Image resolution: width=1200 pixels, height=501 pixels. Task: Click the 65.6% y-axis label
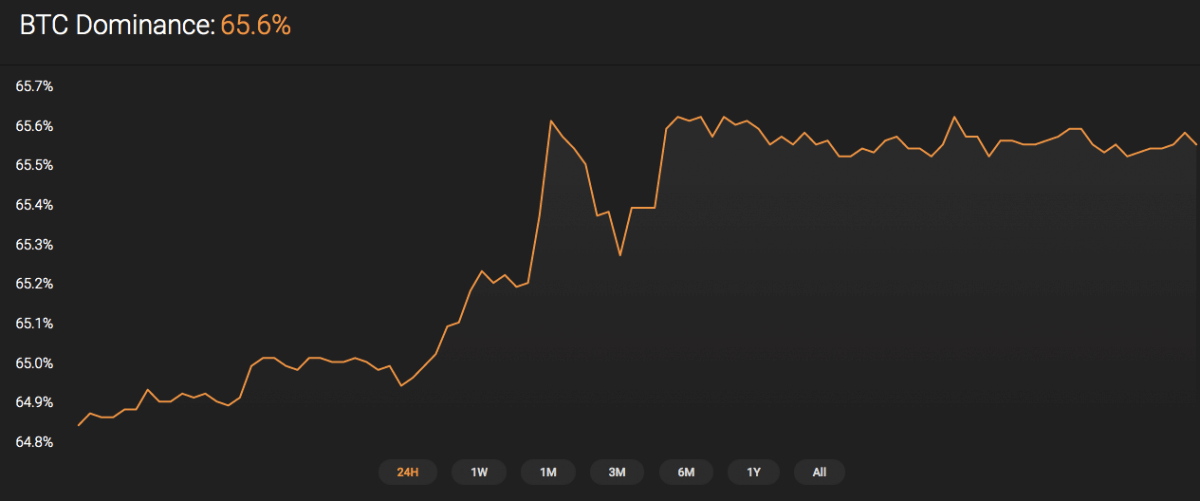coord(34,126)
